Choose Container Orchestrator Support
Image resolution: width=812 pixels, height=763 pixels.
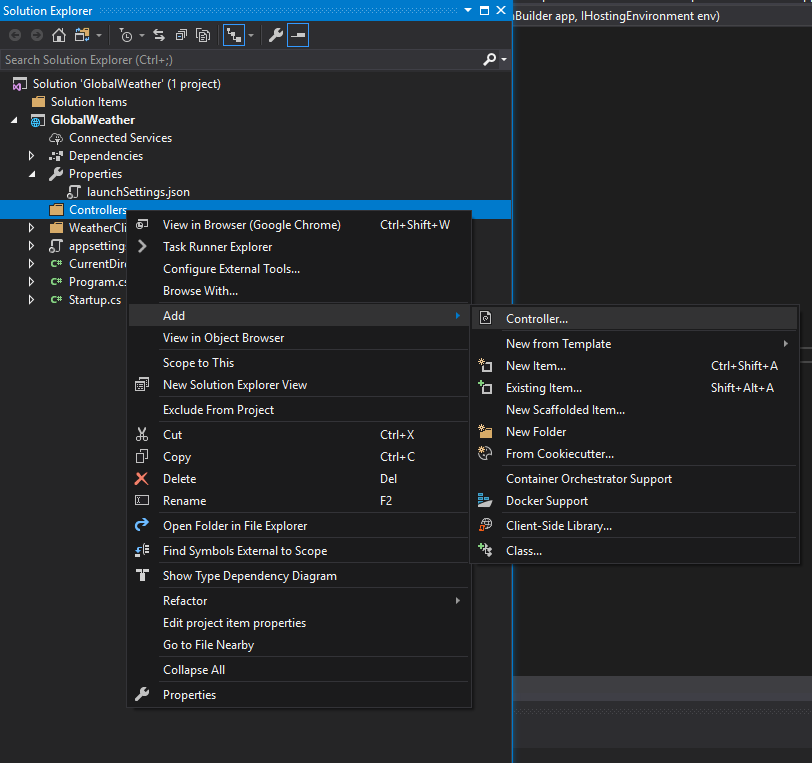(x=634, y=479)
